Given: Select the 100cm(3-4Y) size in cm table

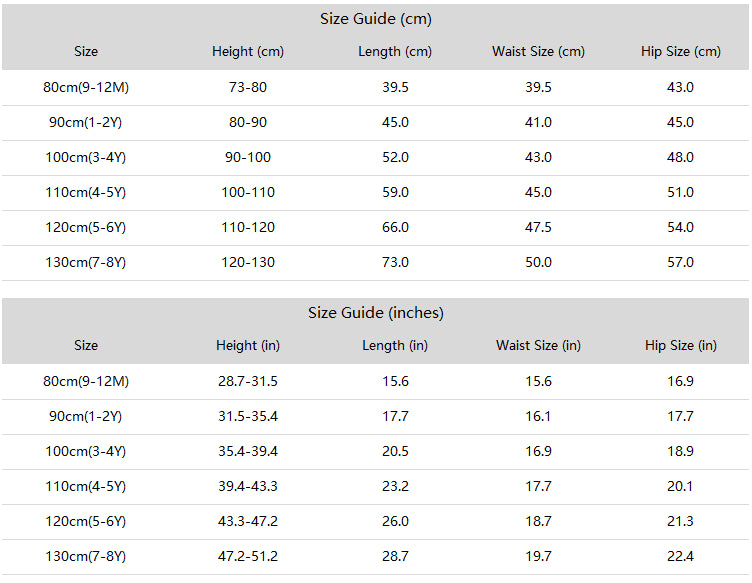Looking at the screenshot, I should [85, 157].
